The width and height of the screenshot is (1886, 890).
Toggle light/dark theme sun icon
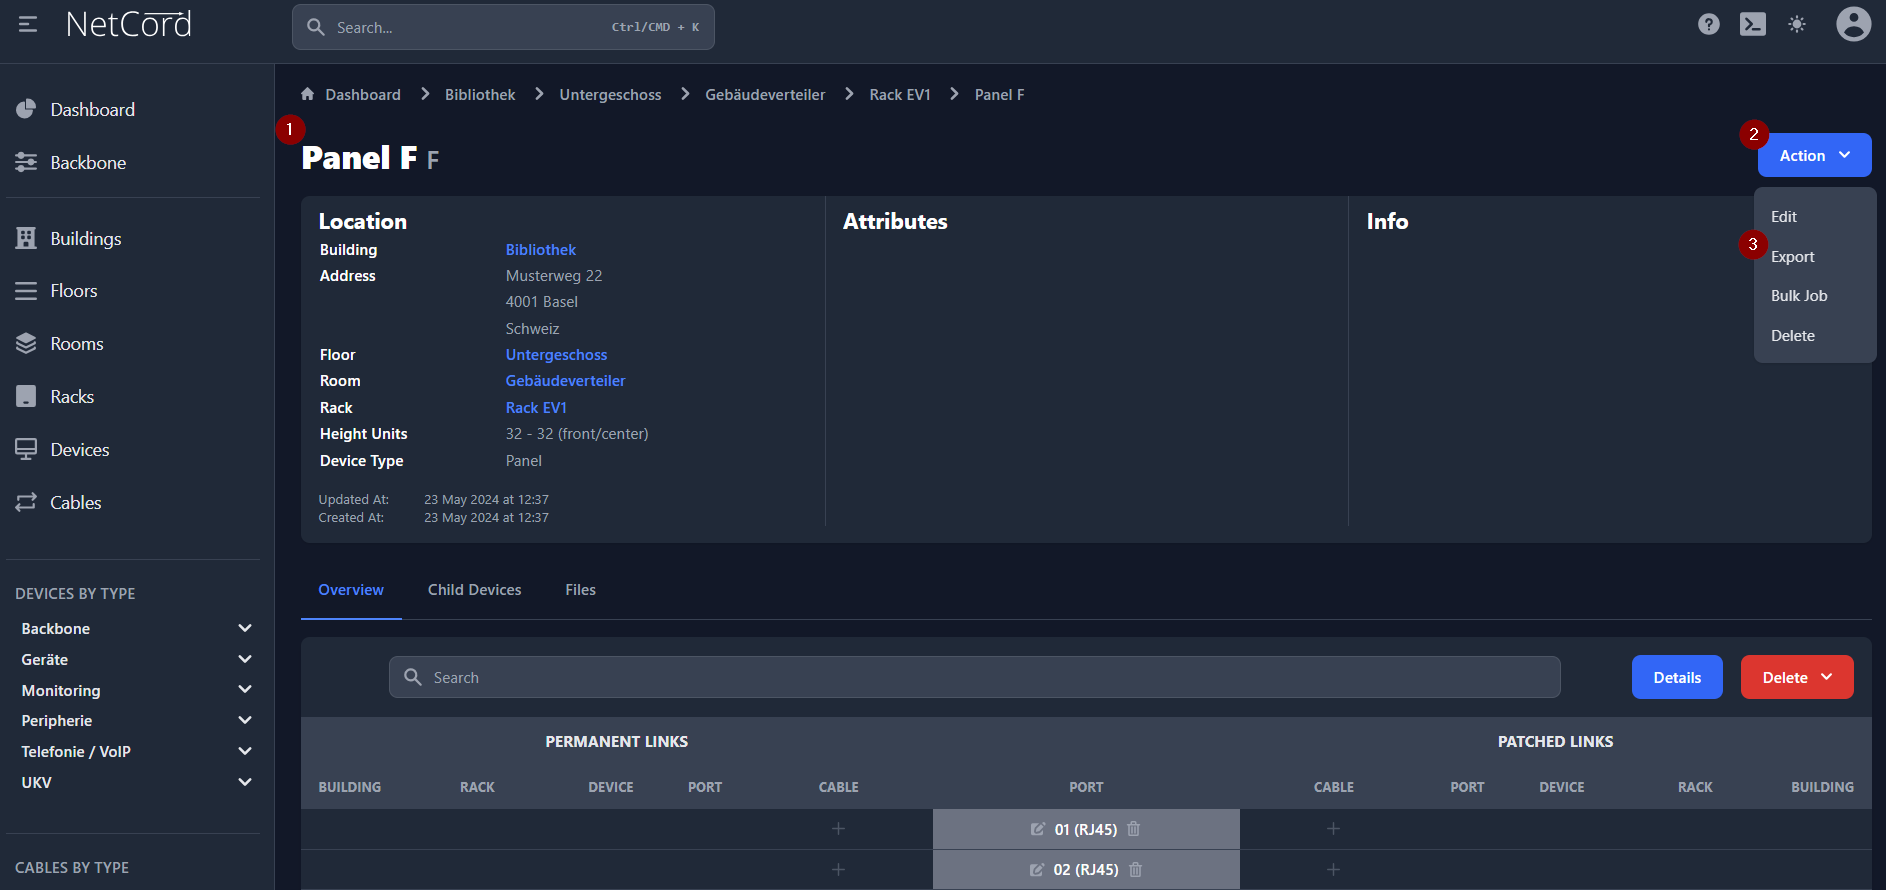coord(1797,25)
